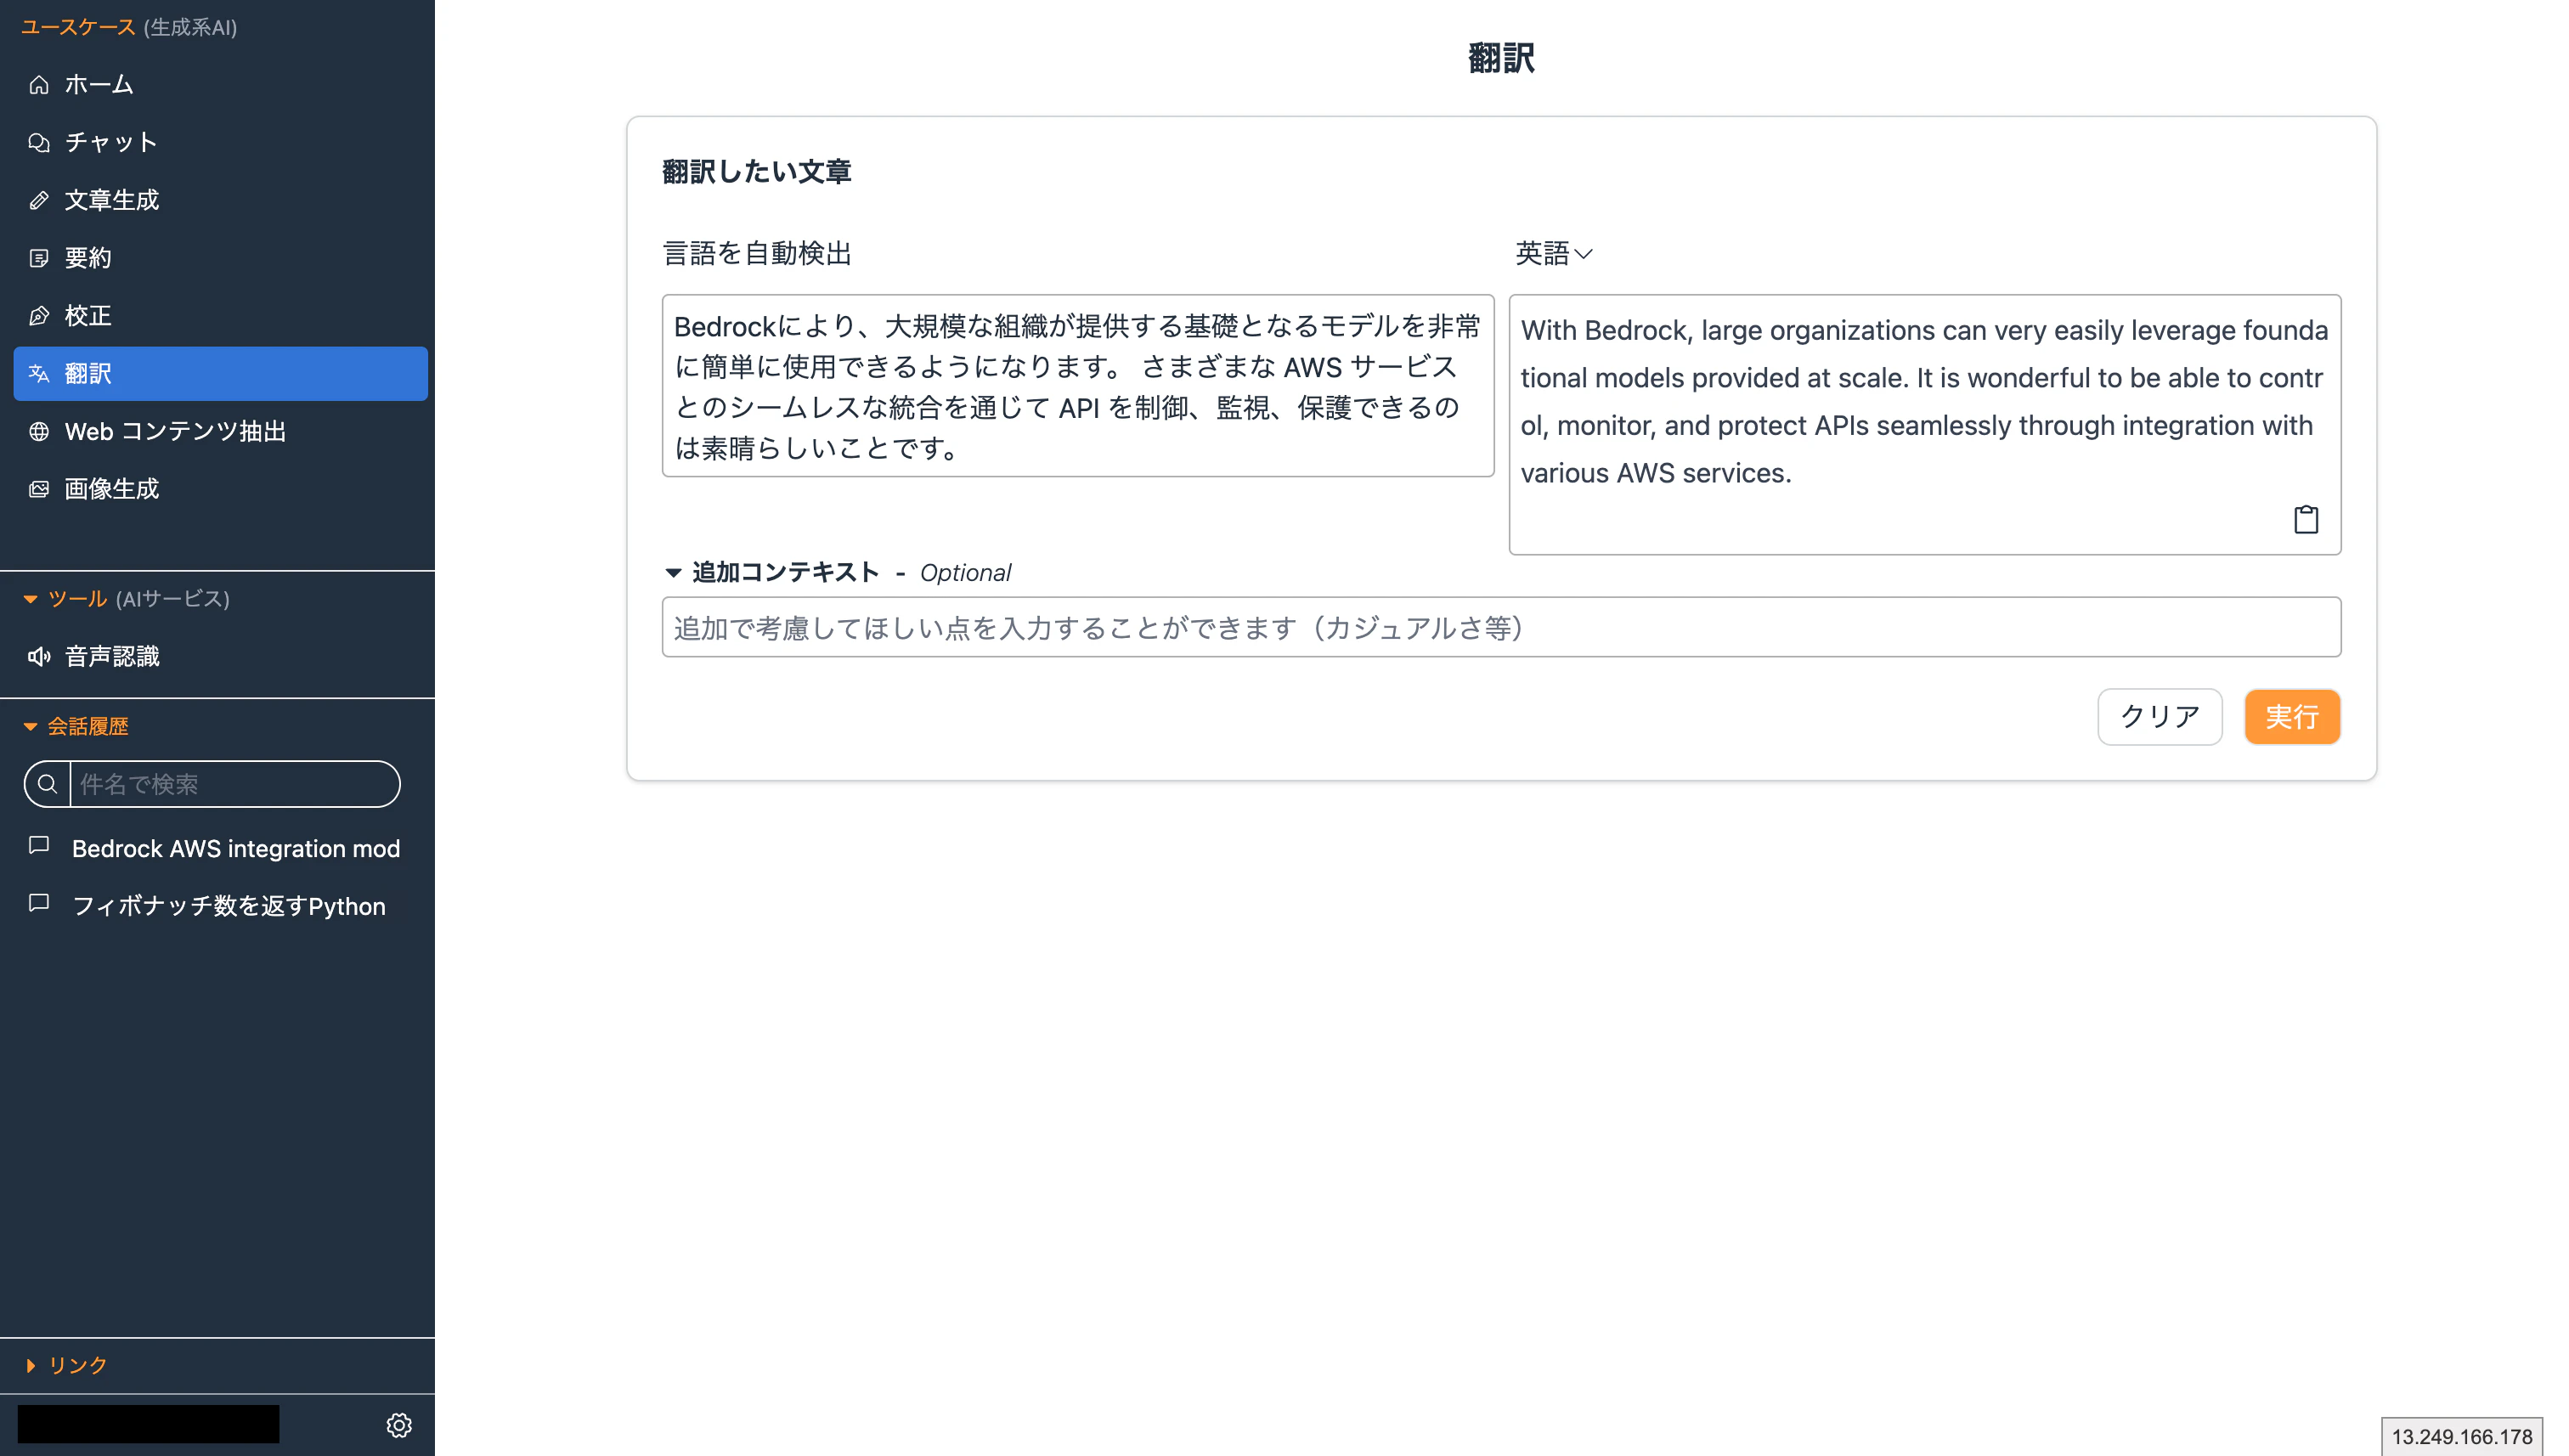The width and height of the screenshot is (2569, 1456).
Task: Open Web コンテンツ抽出 menu item
Action: tap(220, 431)
